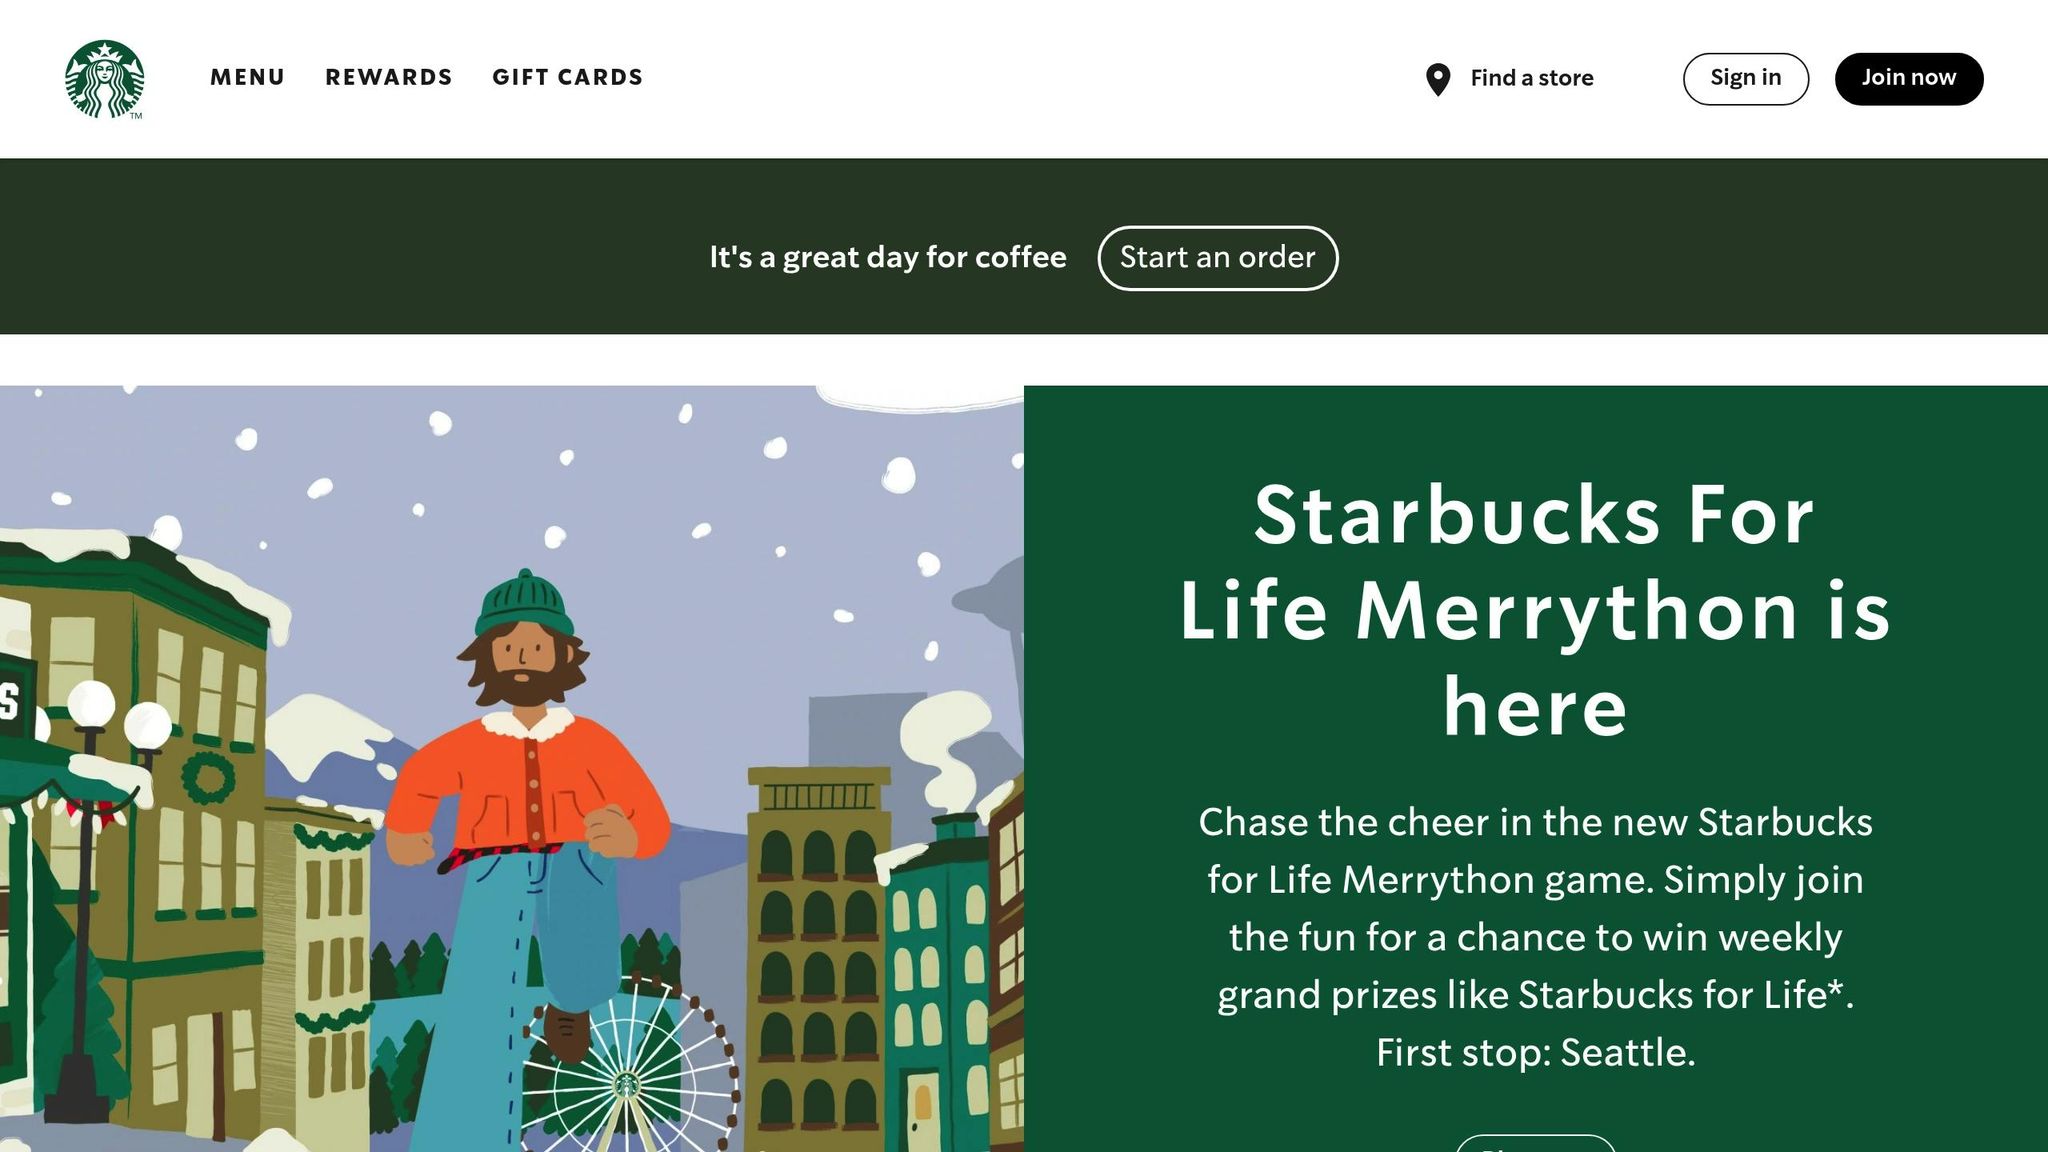Click Start an order in the banner

(x=1218, y=257)
